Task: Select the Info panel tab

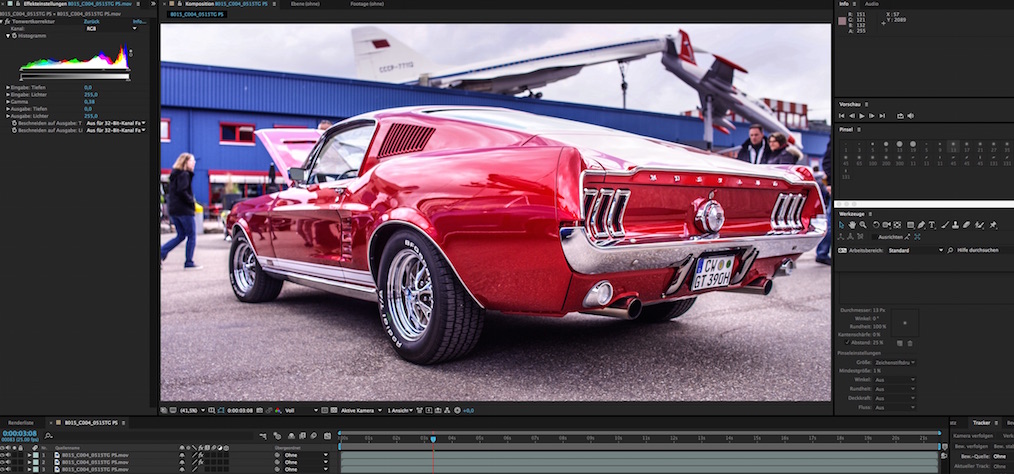Action: pos(844,4)
